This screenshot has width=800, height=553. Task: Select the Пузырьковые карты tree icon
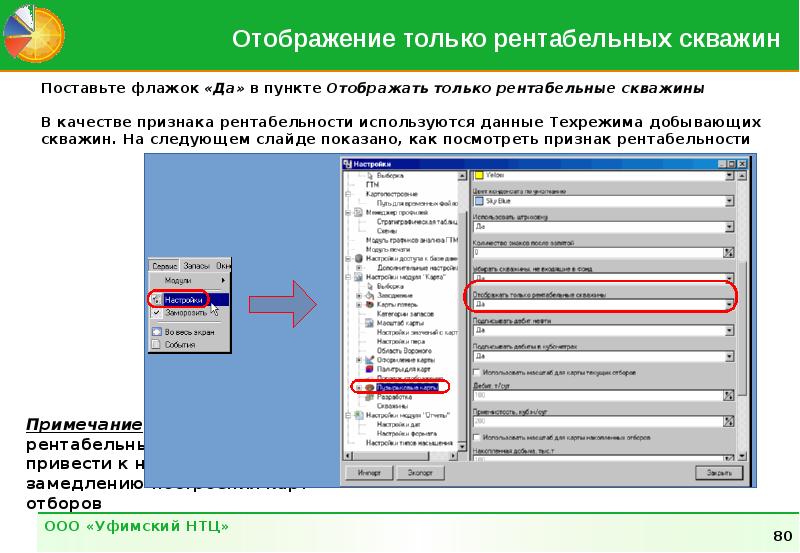click(369, 386)
